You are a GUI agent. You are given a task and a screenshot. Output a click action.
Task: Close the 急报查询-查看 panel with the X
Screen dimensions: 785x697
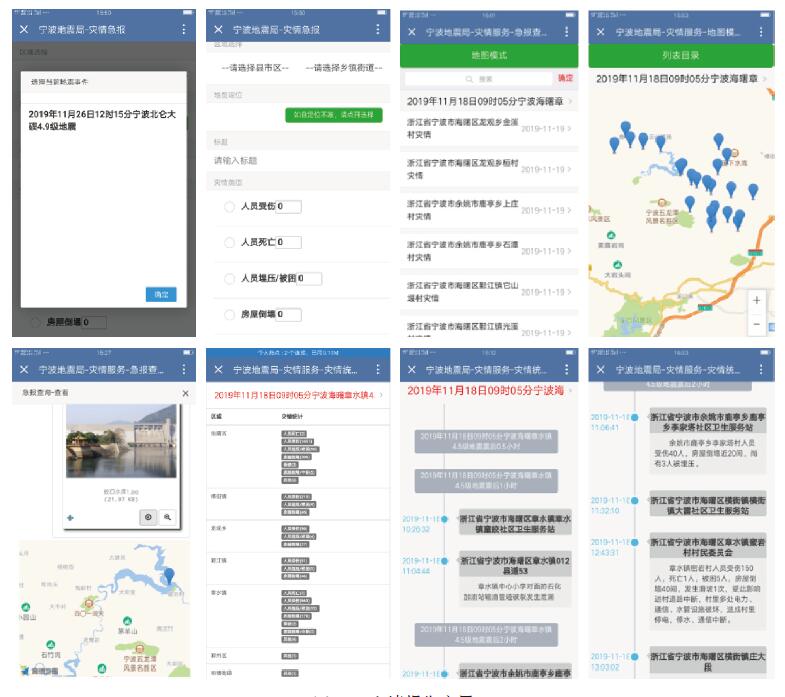point(185,394)
